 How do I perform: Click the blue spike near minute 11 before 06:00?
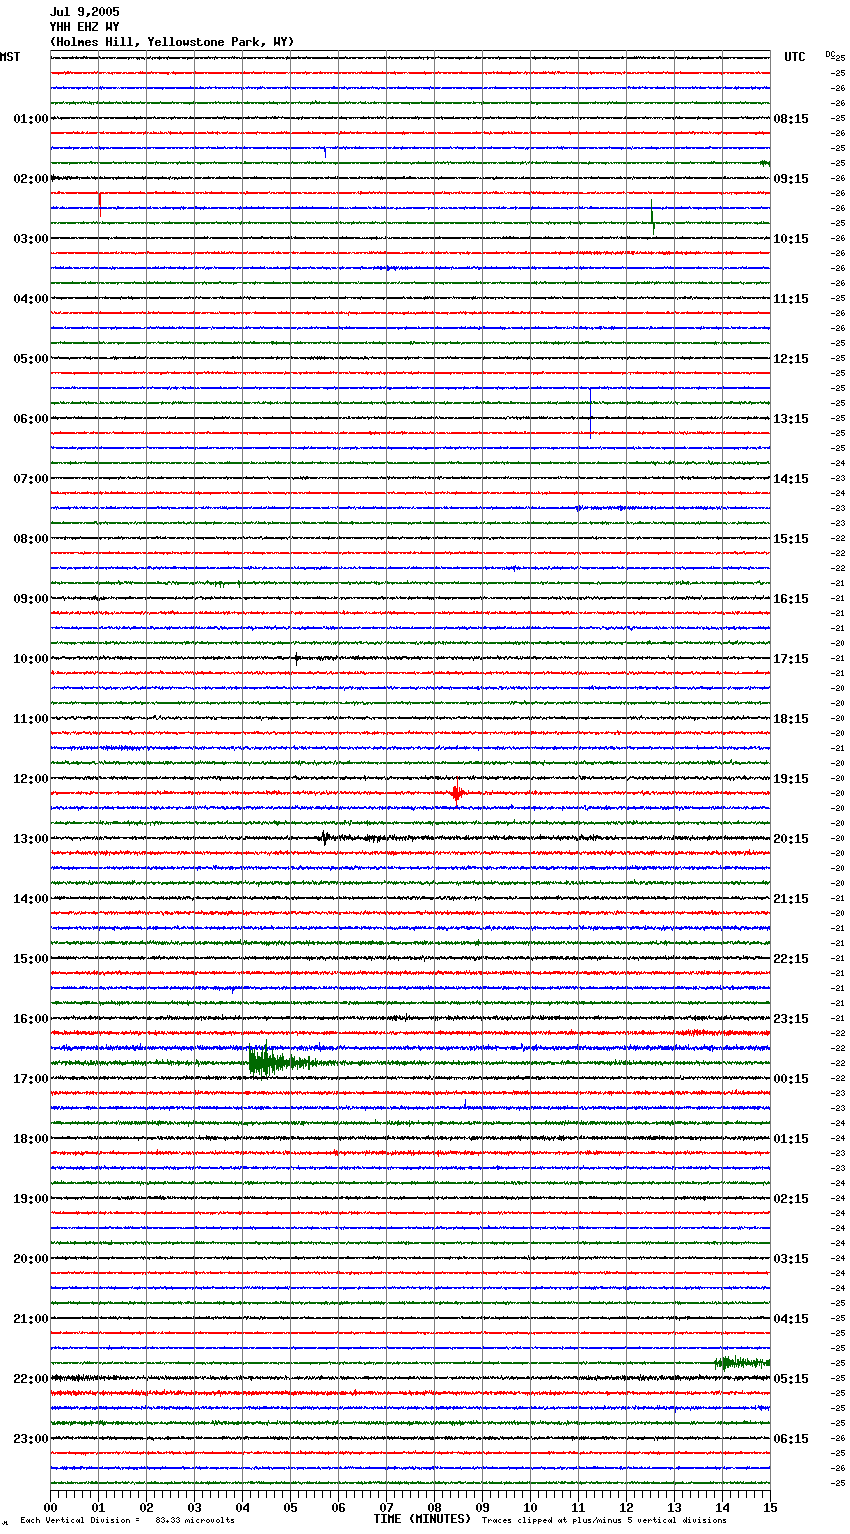(590, 413)
